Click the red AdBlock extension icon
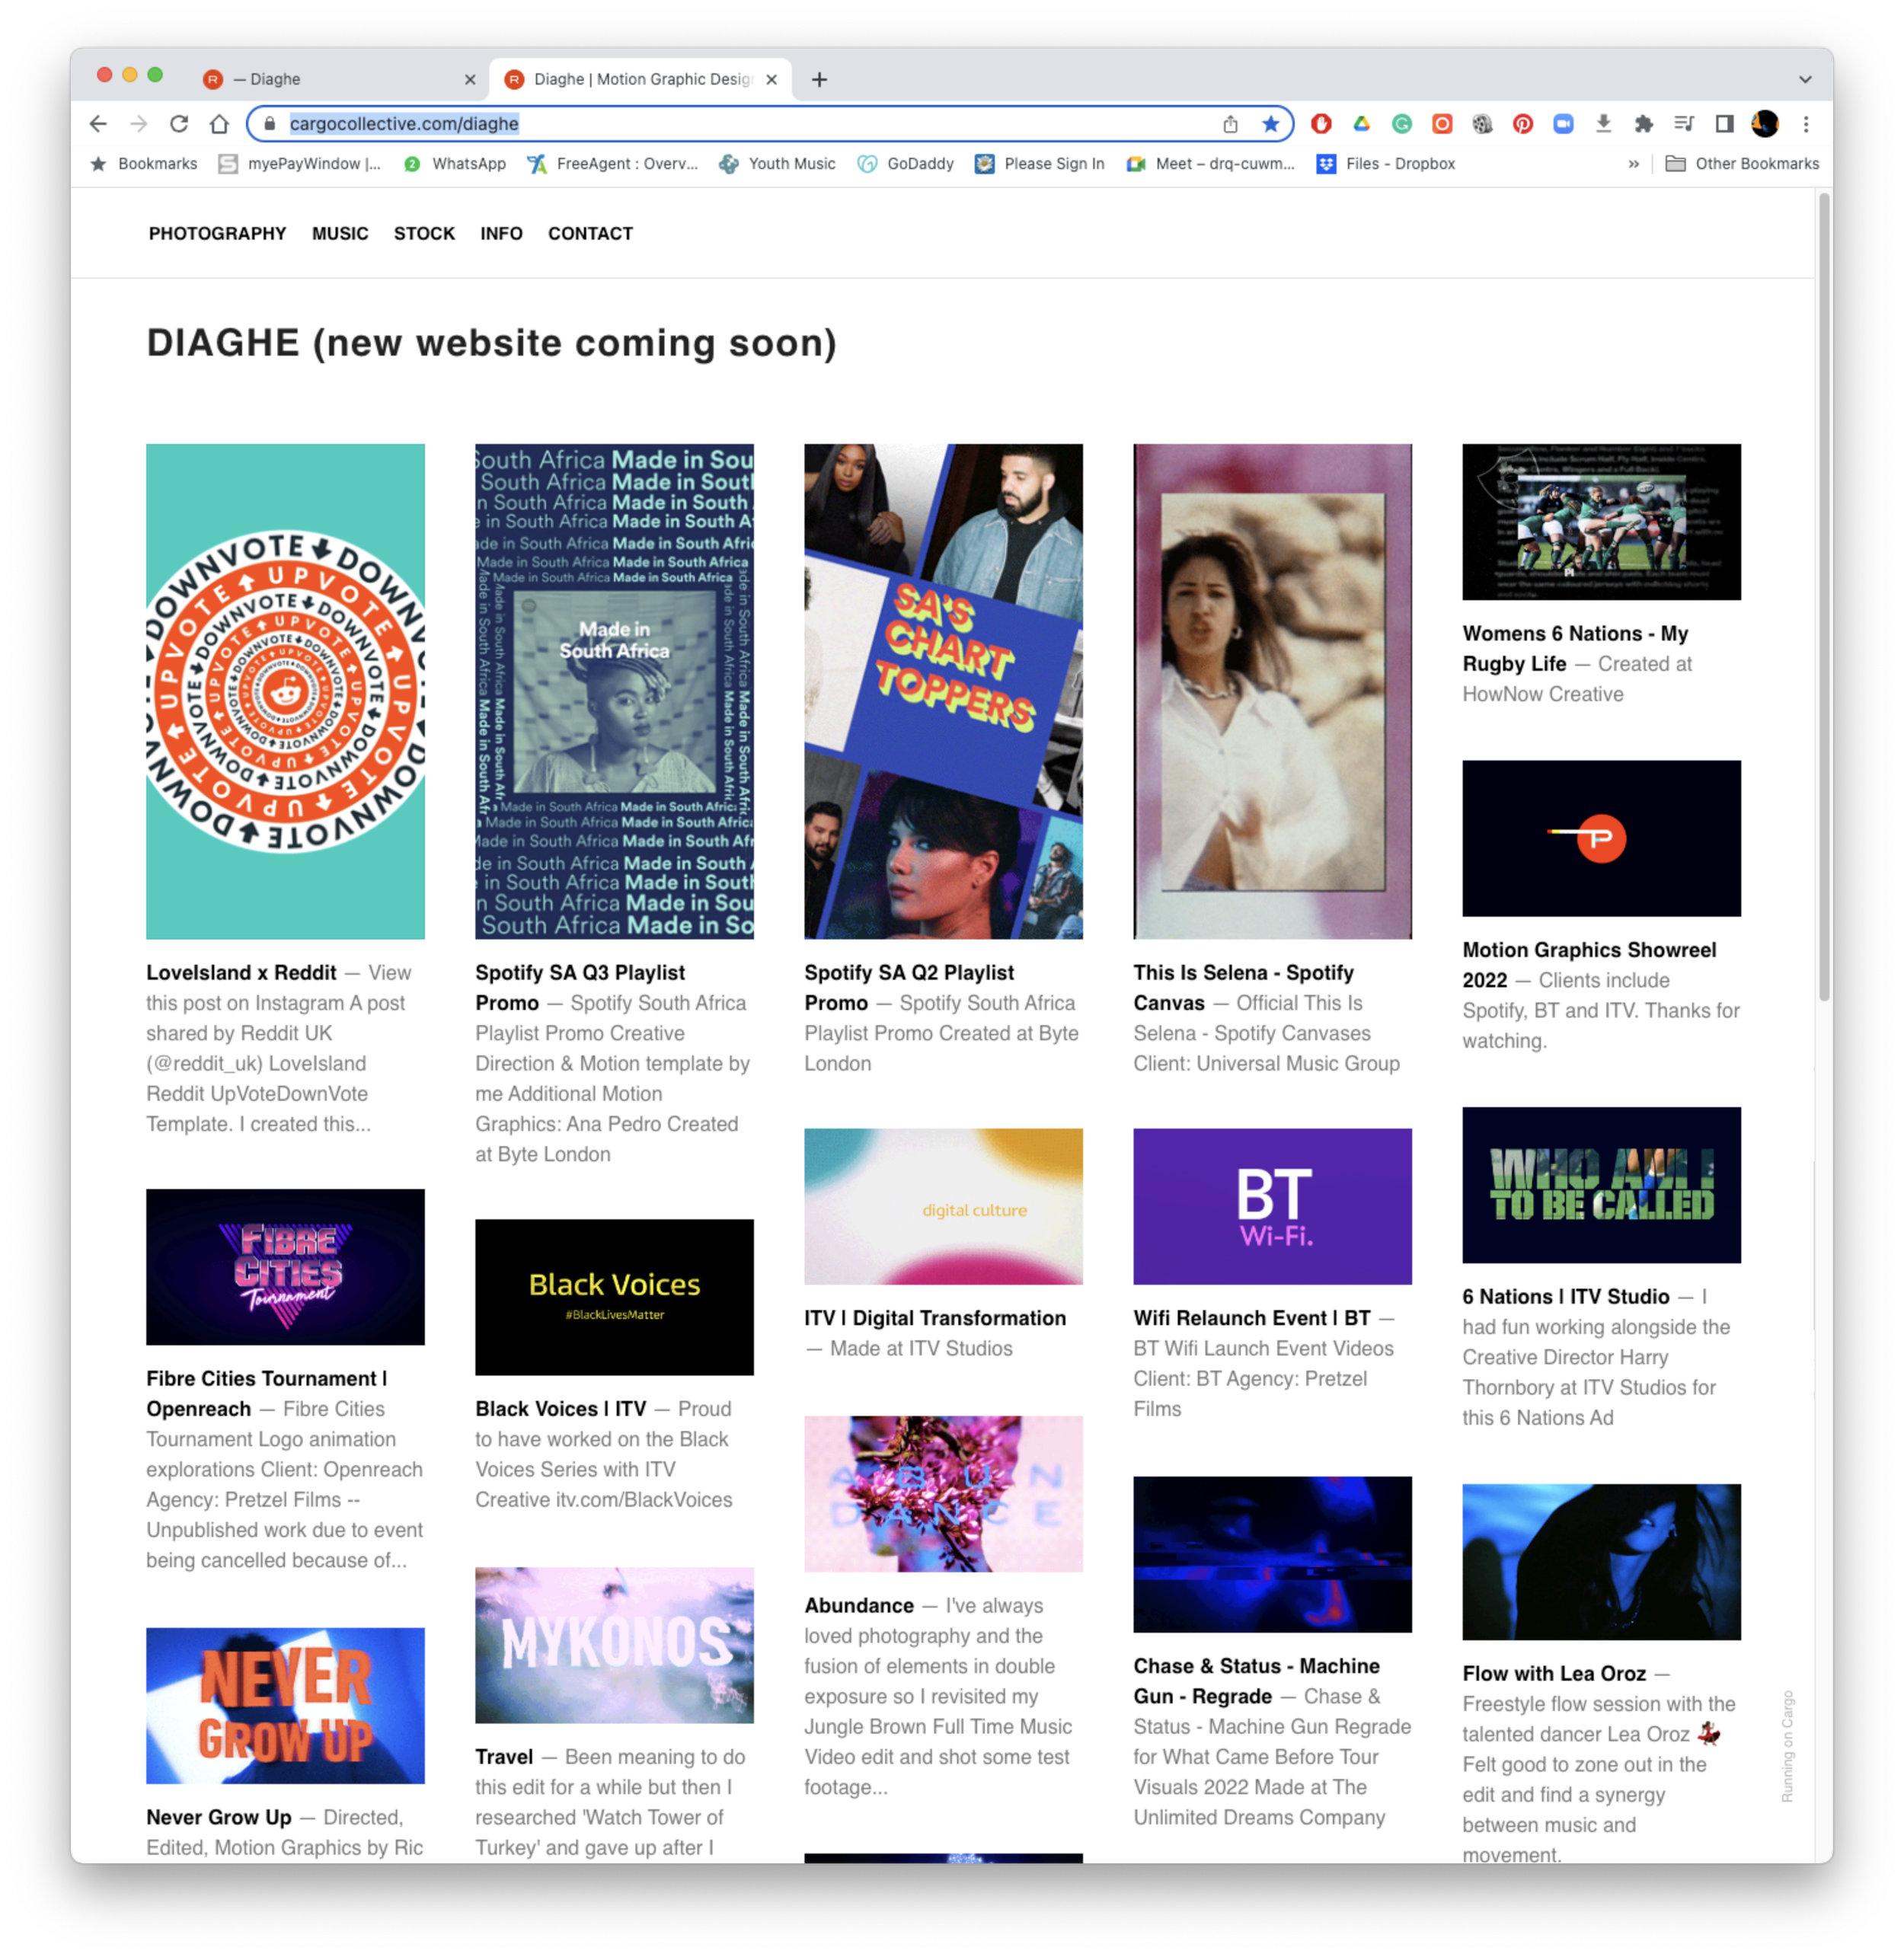 1321,124
